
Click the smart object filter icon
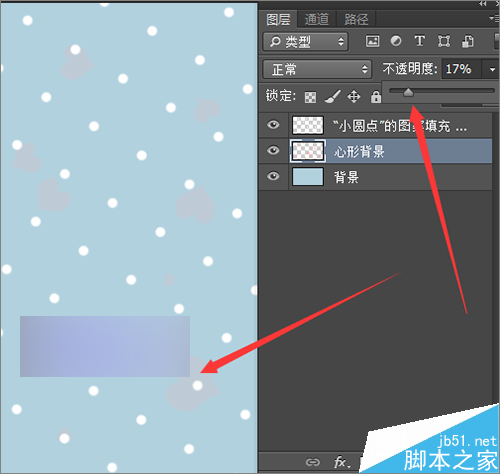click(468, 41)
